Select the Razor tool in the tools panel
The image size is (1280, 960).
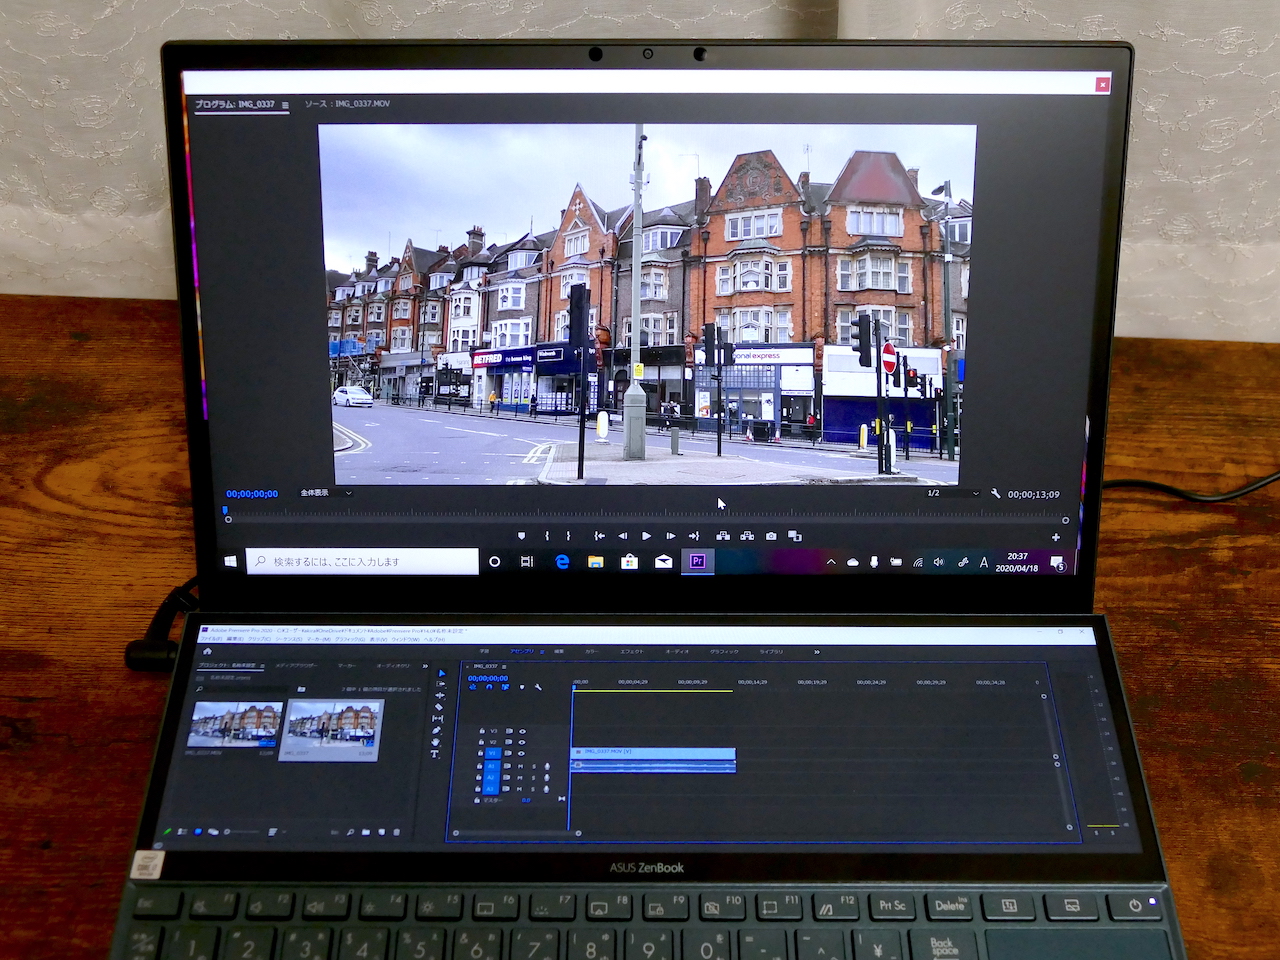click(x=438, y=707)
